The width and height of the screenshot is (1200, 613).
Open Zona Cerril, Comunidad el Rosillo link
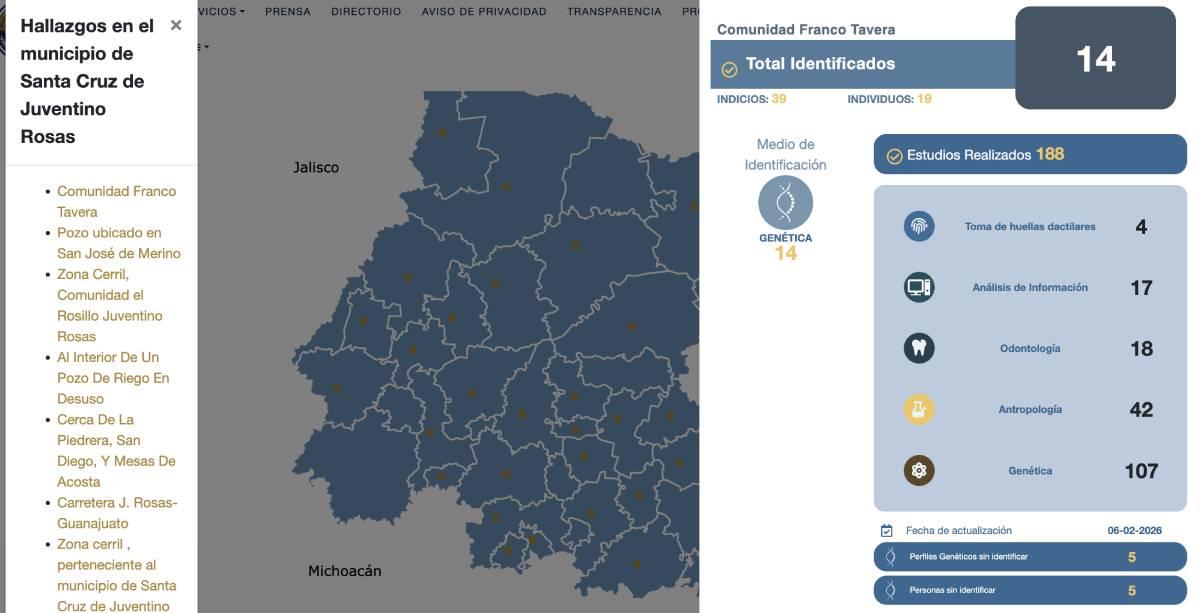[110, 305]
